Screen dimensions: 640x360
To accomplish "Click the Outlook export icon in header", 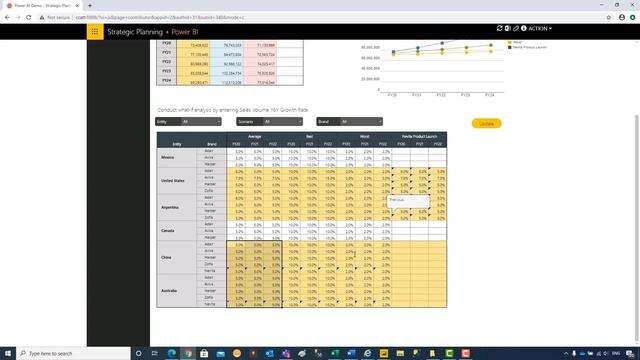I will point(507,28).
